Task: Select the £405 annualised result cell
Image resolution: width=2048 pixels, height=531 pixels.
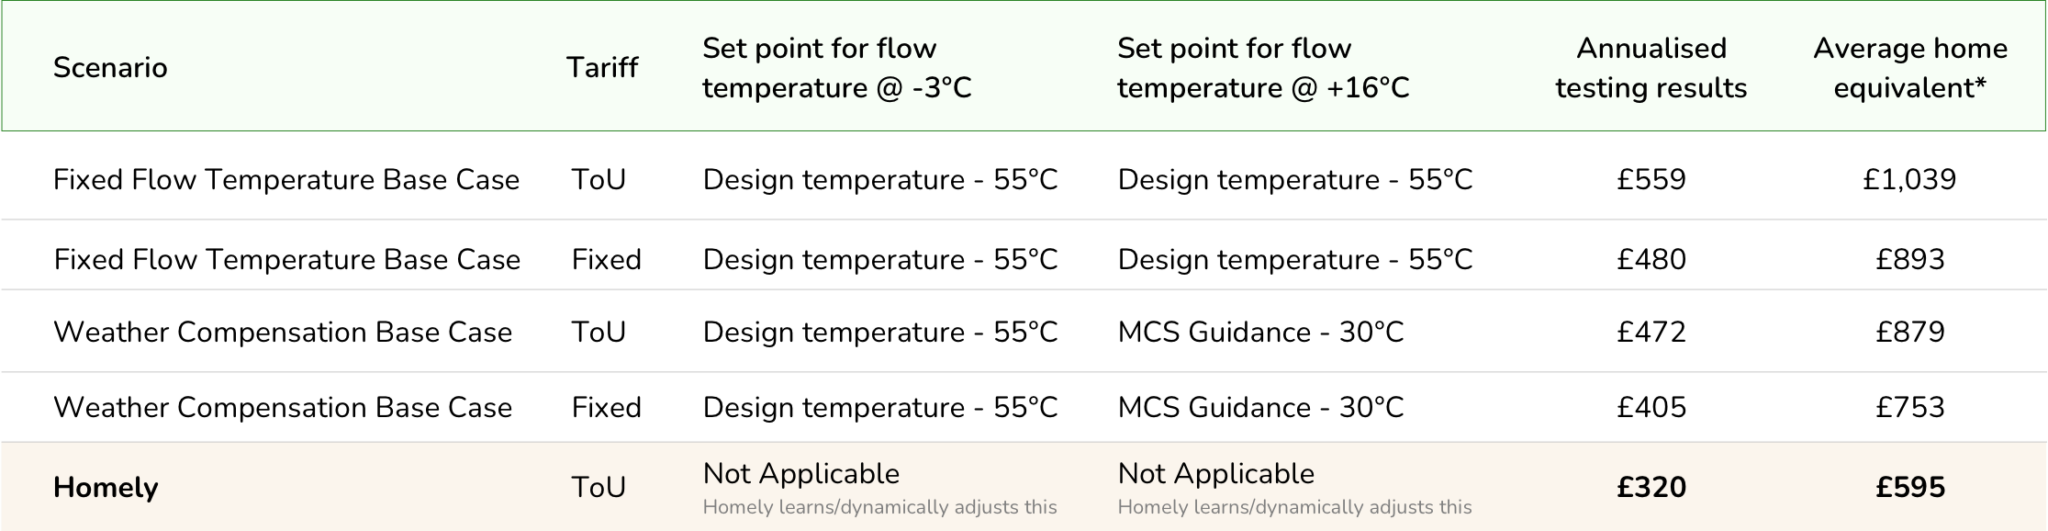Action: [1651, 407]
